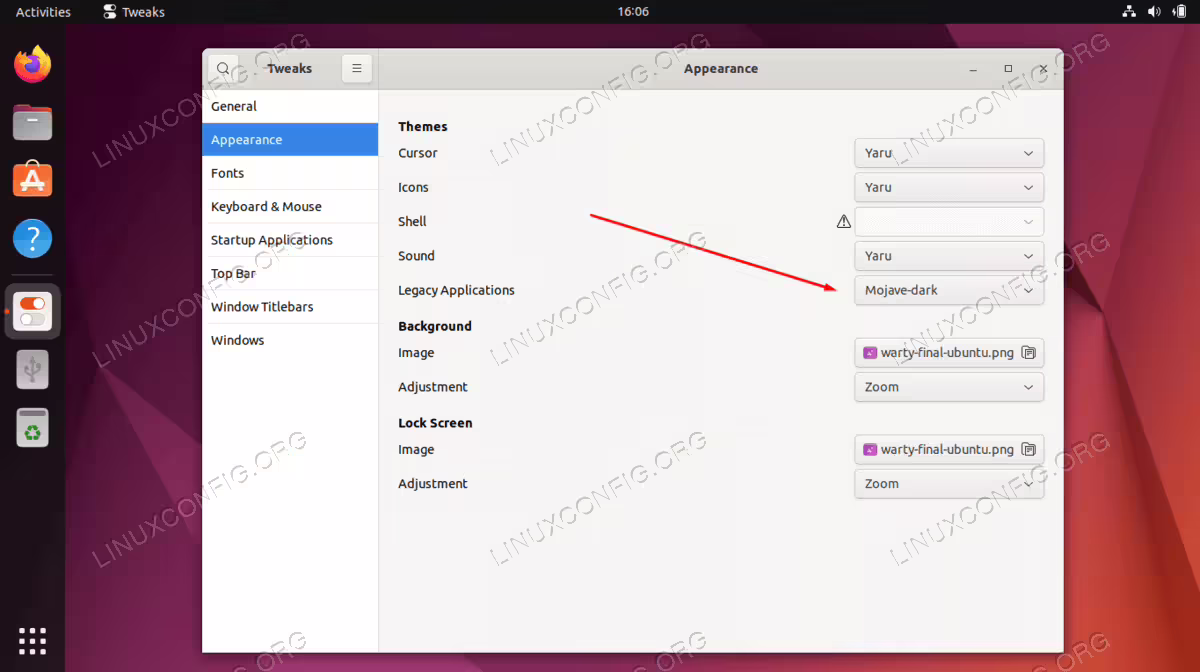Select Appearance in the sidebar
Viewport: 1200px width, 672px height.
(x=290, y=140)
